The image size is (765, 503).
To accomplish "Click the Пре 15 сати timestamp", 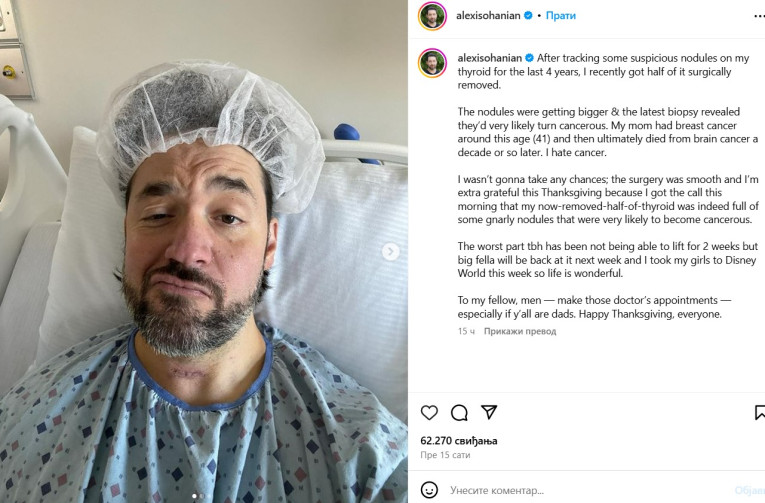I will [445, 455].
